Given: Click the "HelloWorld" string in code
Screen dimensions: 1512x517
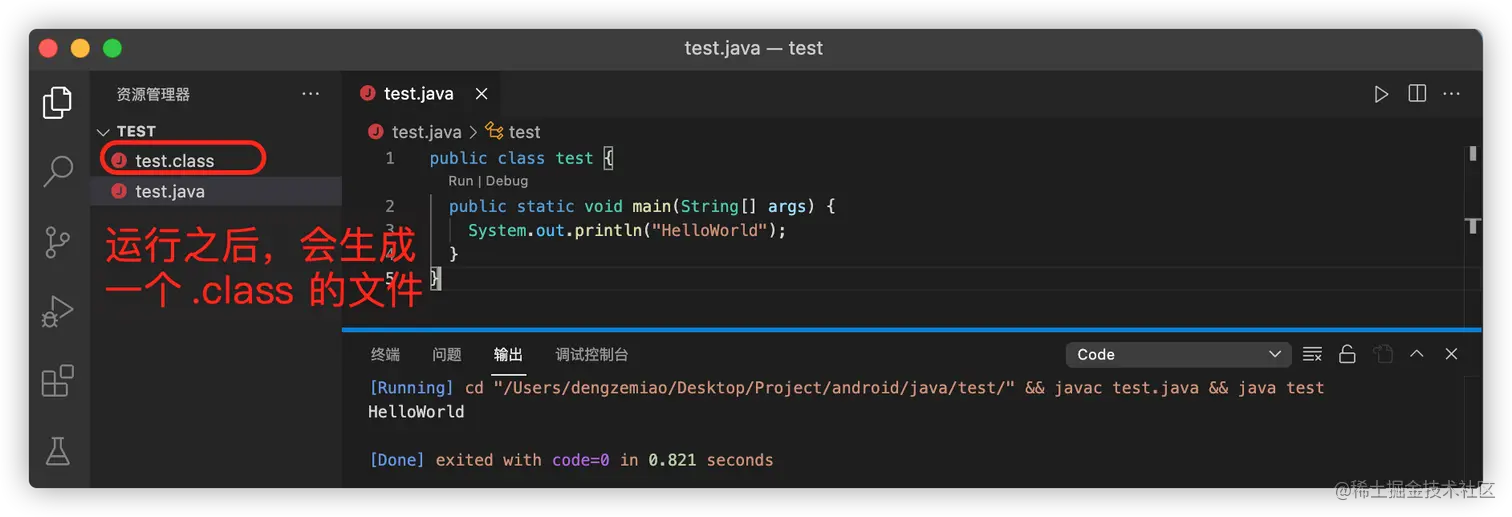Looking at the screenshot, I should [710, 230].
